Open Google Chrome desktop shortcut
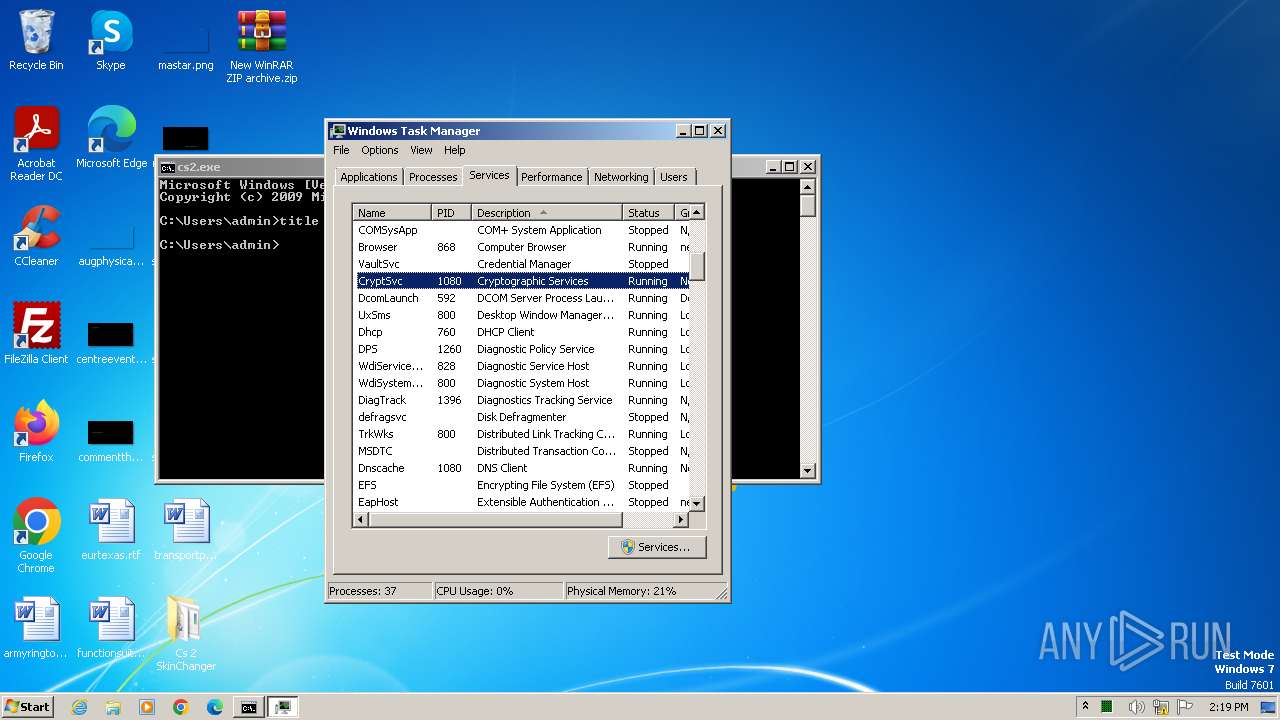Screen dimensions: 1280x720 pos(36,536)
